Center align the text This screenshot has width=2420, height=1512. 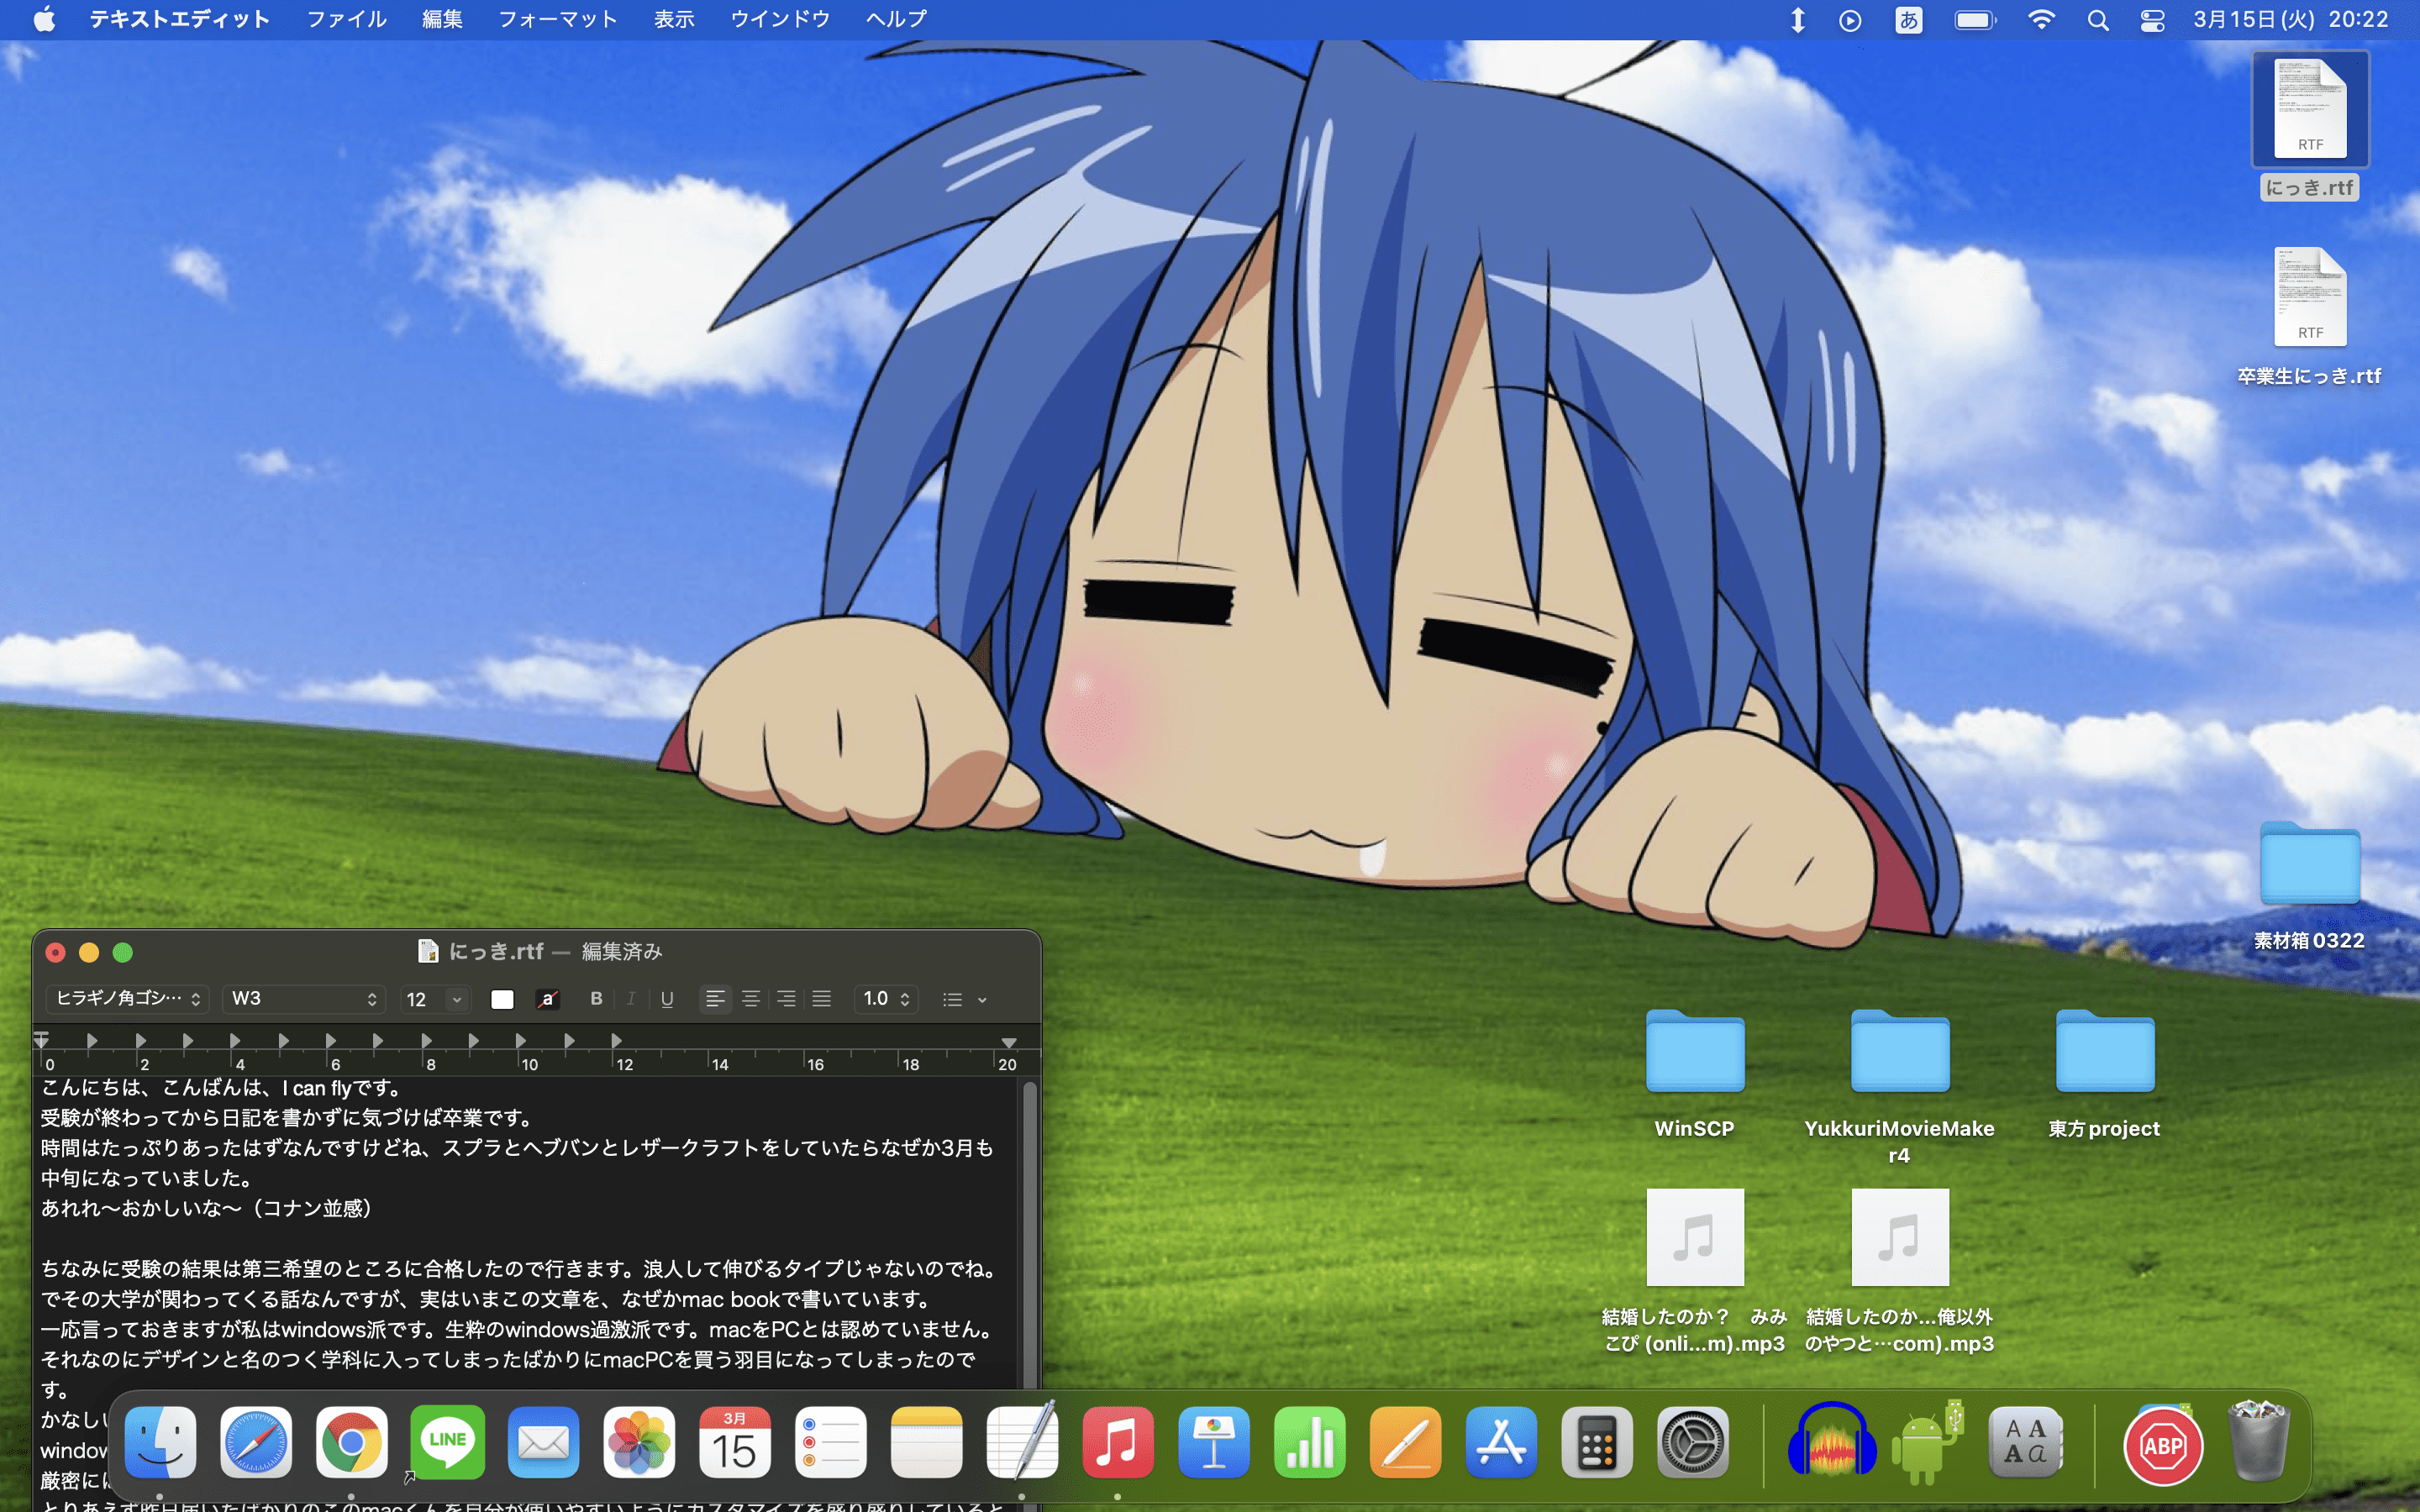click(x=751, y=999)
